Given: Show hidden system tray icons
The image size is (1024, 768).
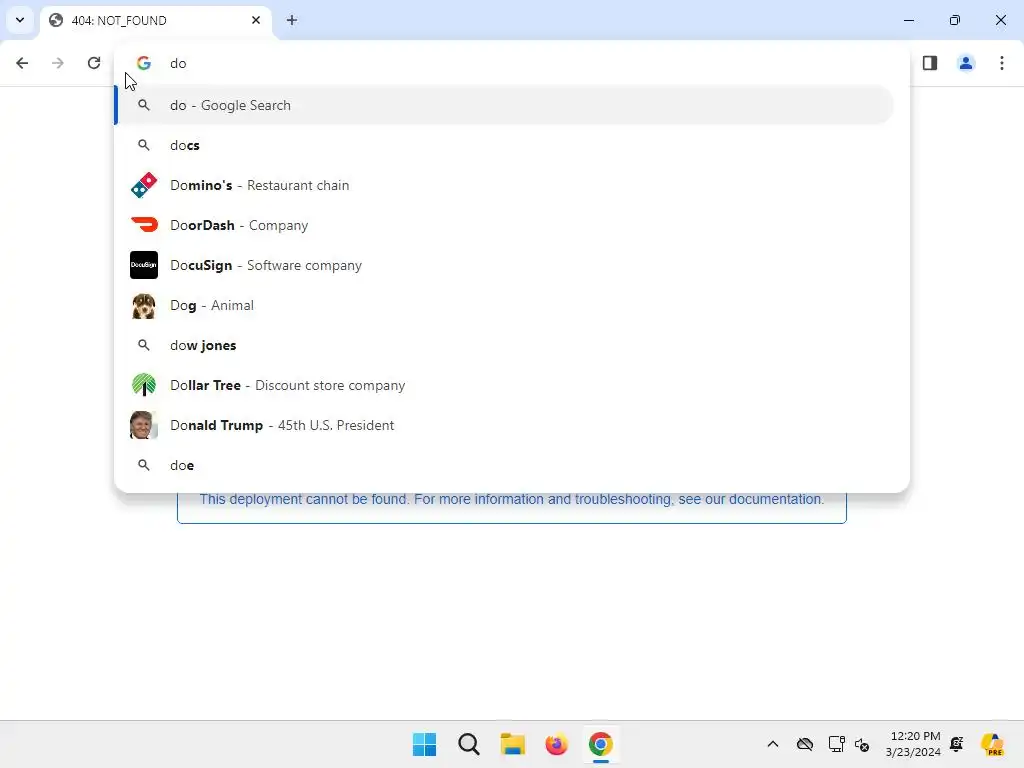Looking at the screenshot, I should pos(773,744).
